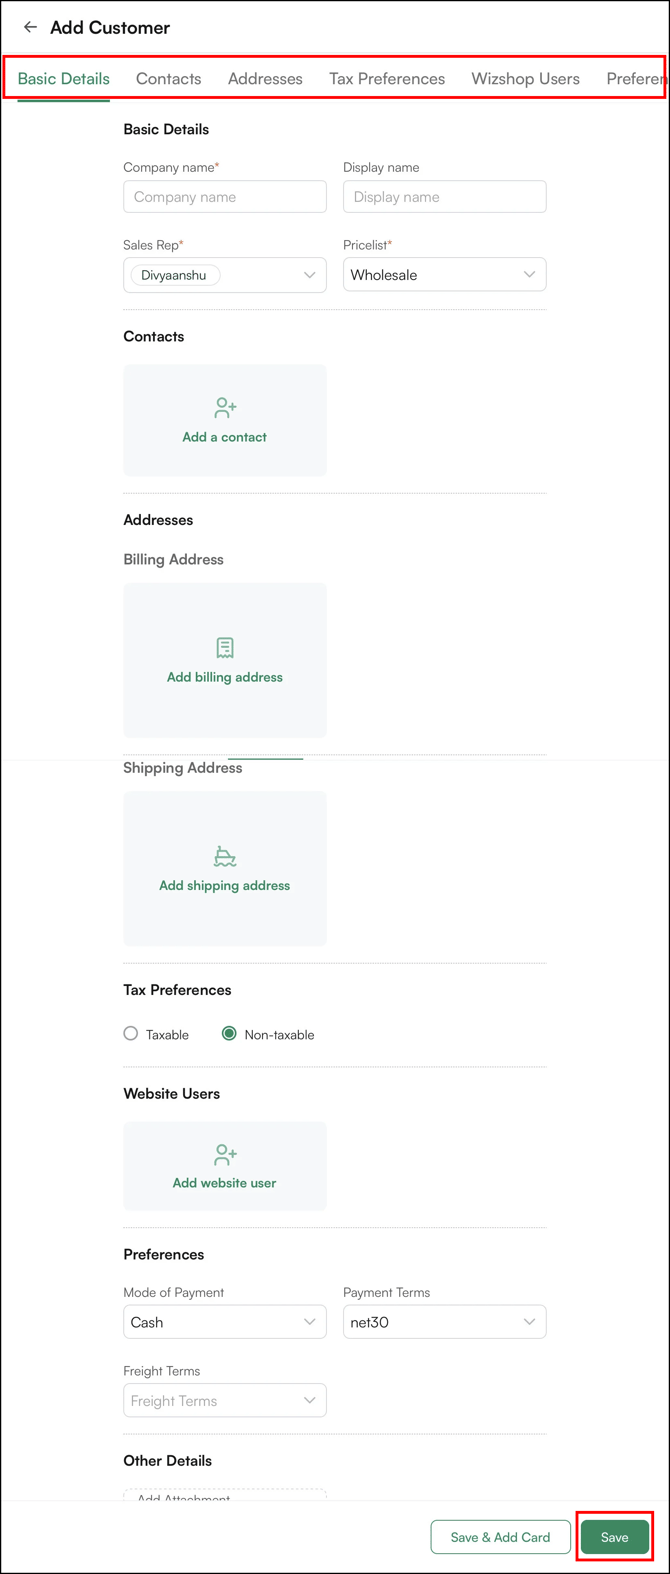Viewport: 670px width, 1574px height.
Task: Select the Taxable radio button
Action: coord(131,1034)
